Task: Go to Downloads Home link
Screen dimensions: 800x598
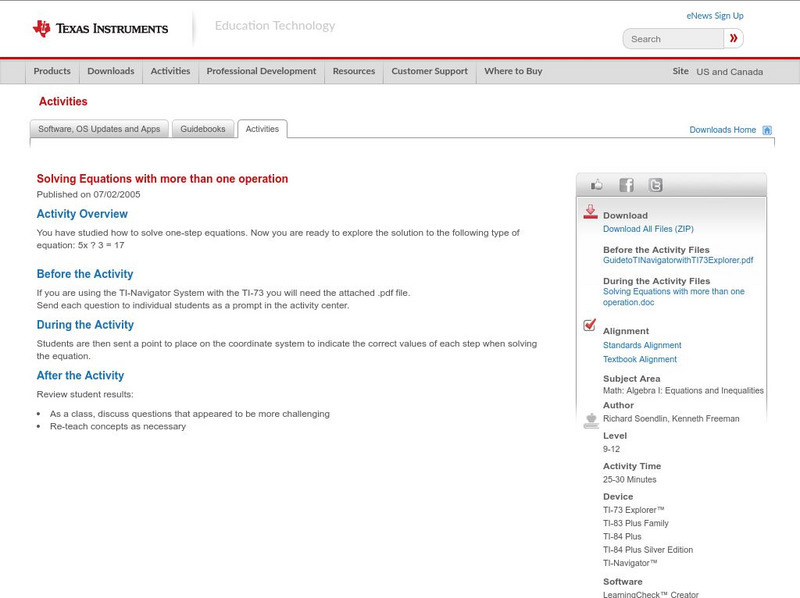Action: 722,130
